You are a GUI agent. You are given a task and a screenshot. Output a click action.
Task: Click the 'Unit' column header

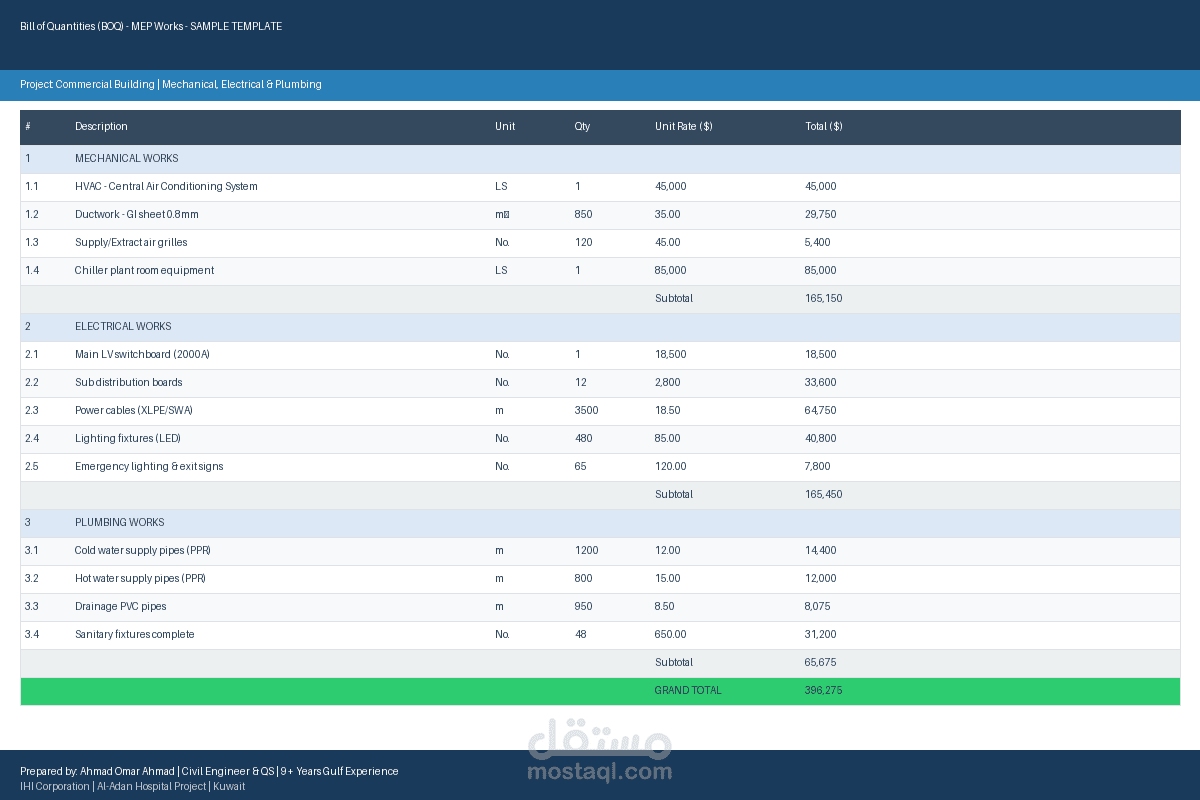pos(505,127)
